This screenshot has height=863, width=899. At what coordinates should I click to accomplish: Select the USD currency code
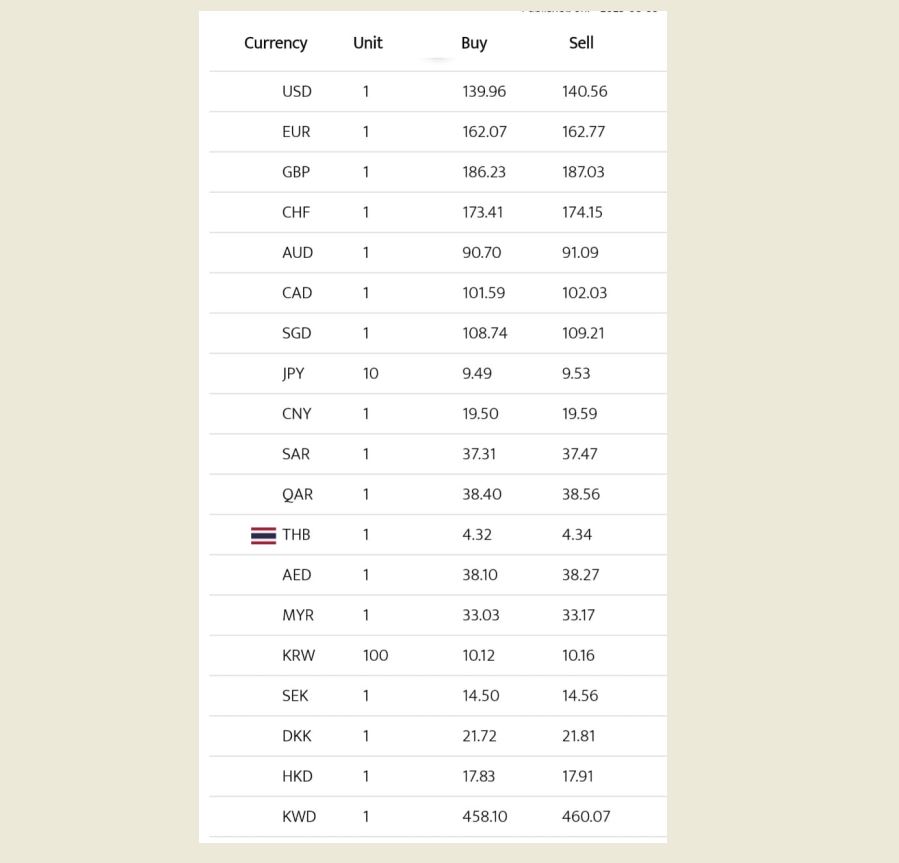point(297,92)
